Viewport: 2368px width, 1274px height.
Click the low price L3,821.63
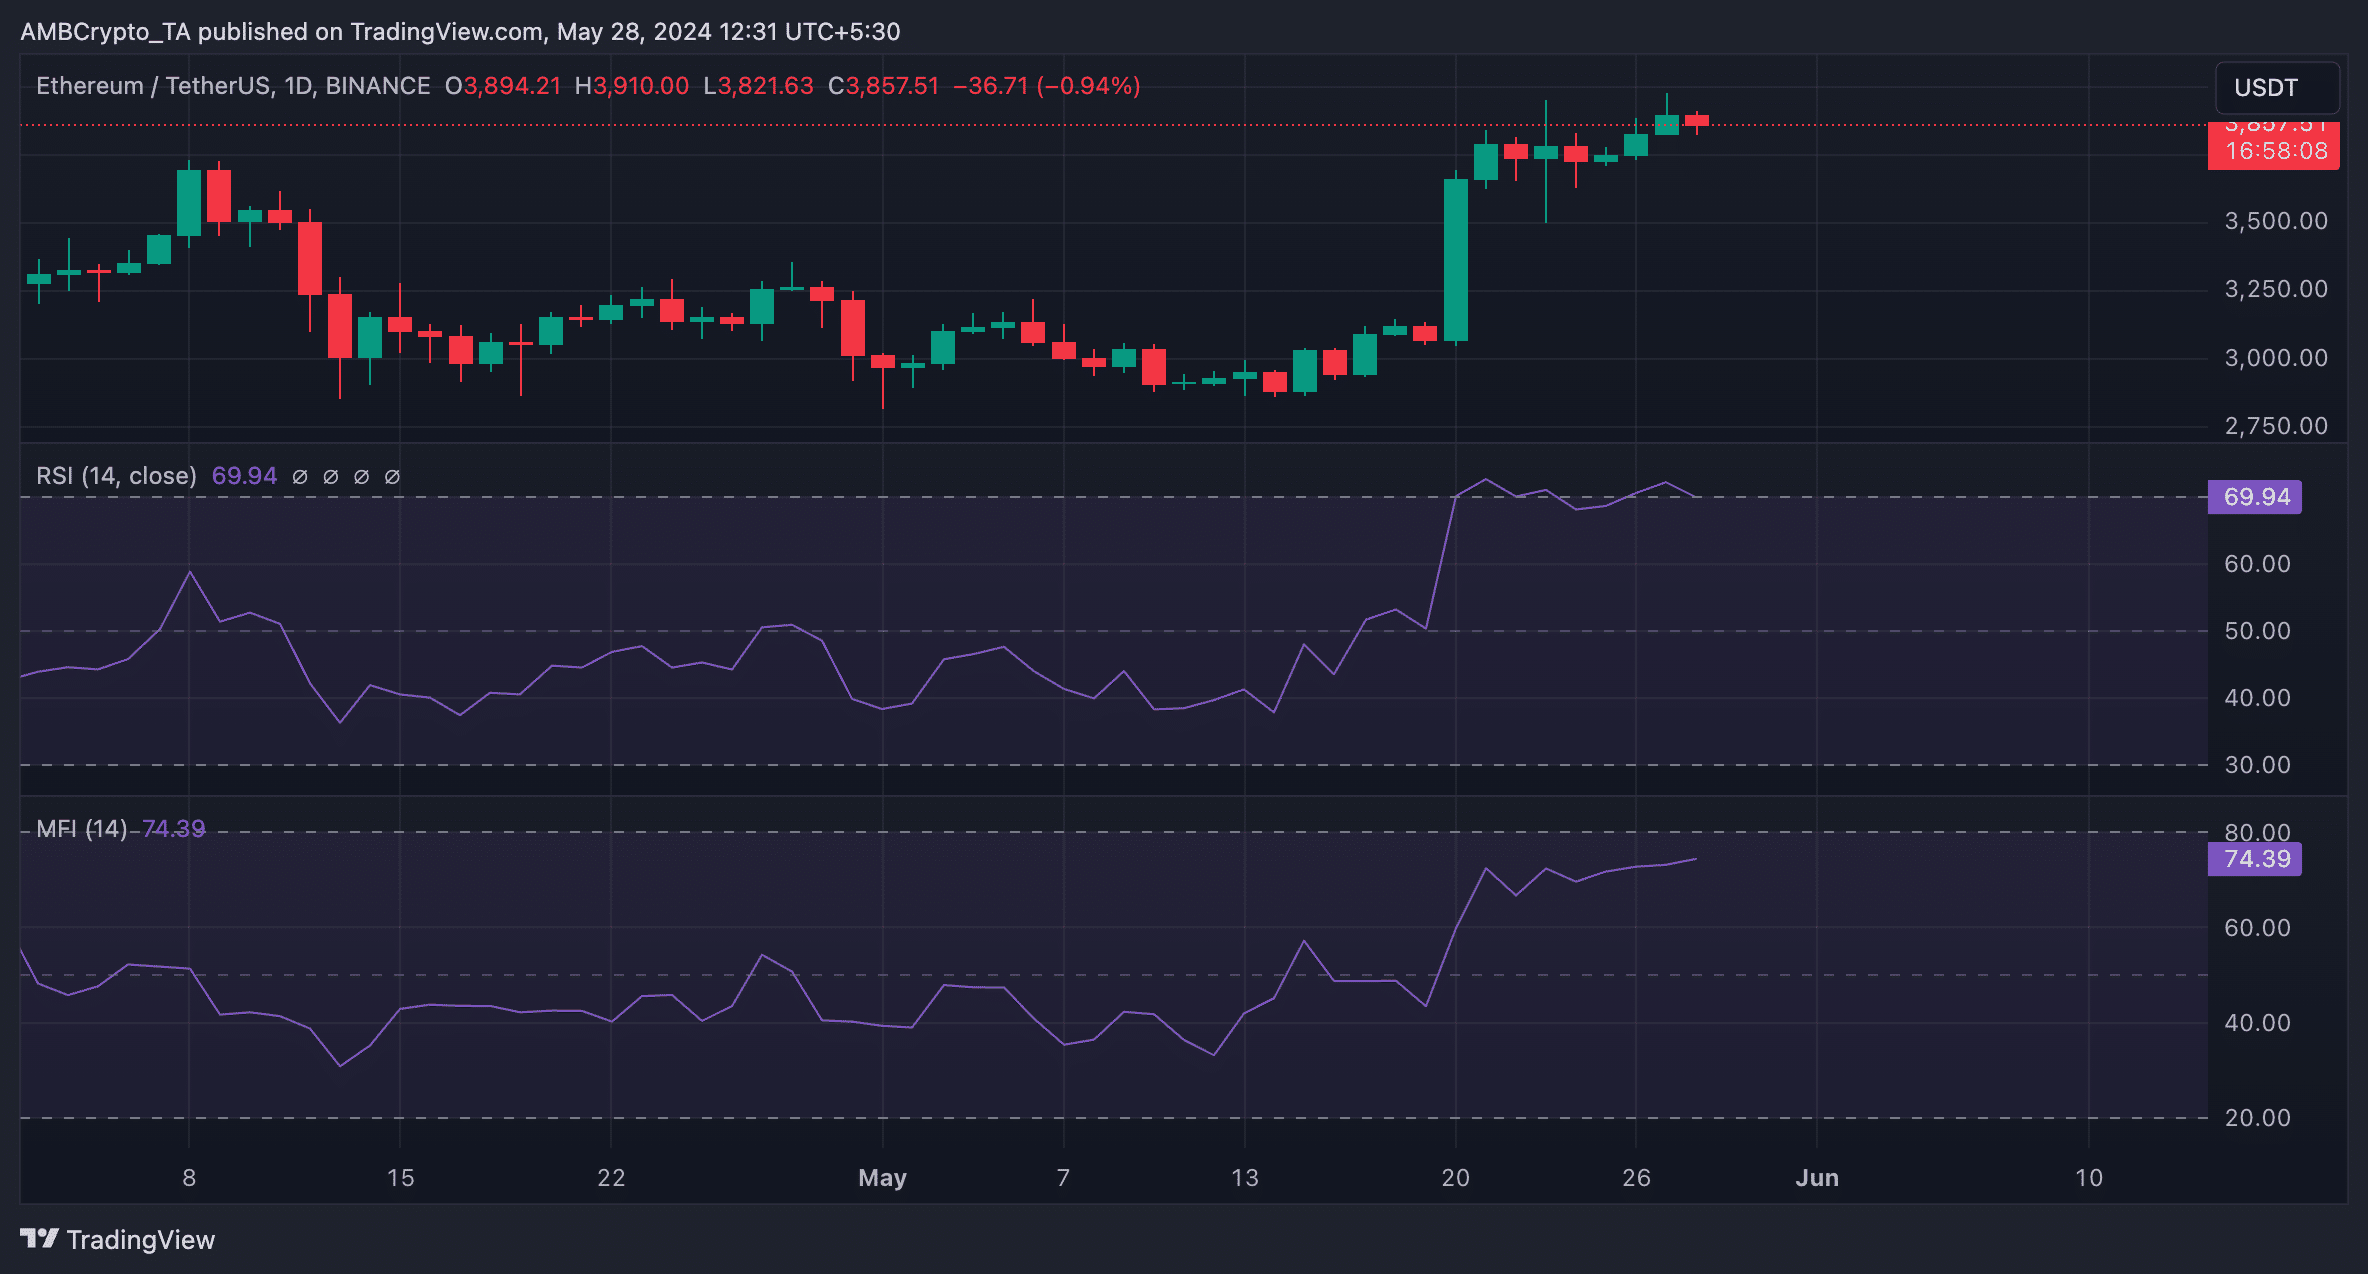pyautogui.click(x=758, y=86)
